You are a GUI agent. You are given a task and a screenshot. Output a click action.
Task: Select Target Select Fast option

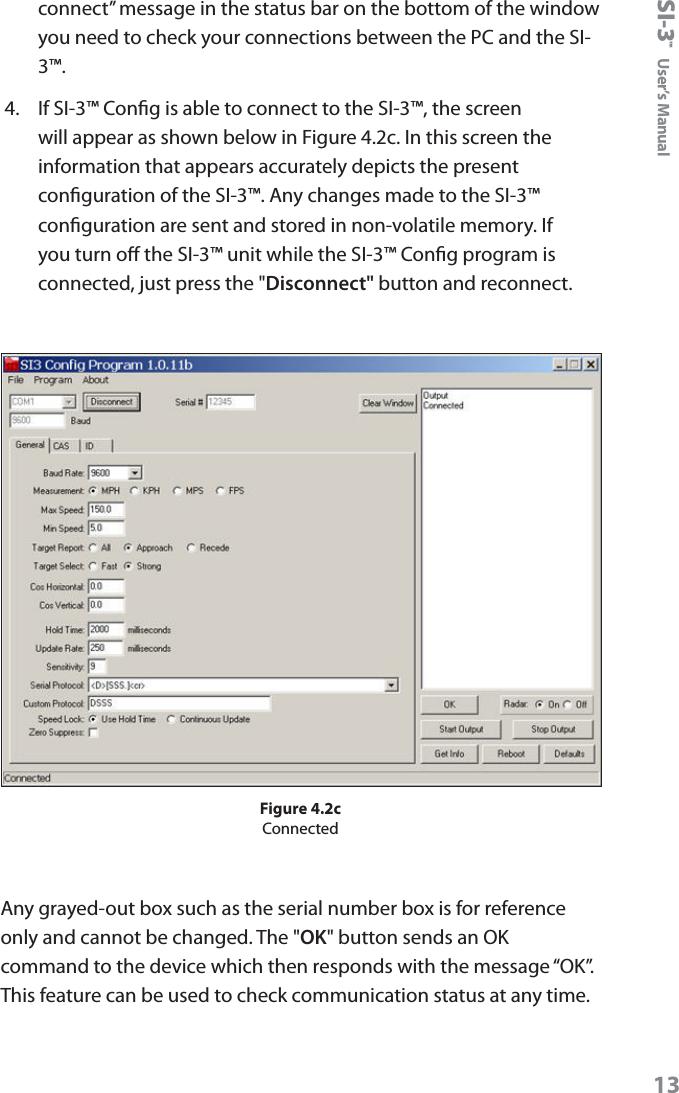pyautogui.click(x=93, y=566)
